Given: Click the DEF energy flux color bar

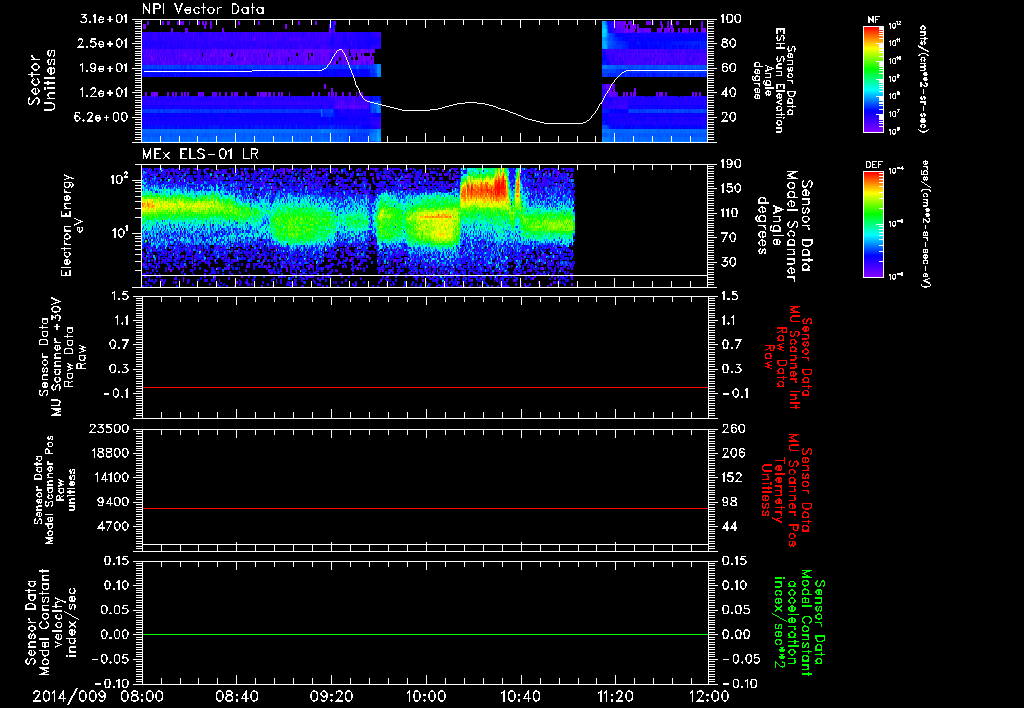Looking at the screenshot, I should (x=874, y=223).
